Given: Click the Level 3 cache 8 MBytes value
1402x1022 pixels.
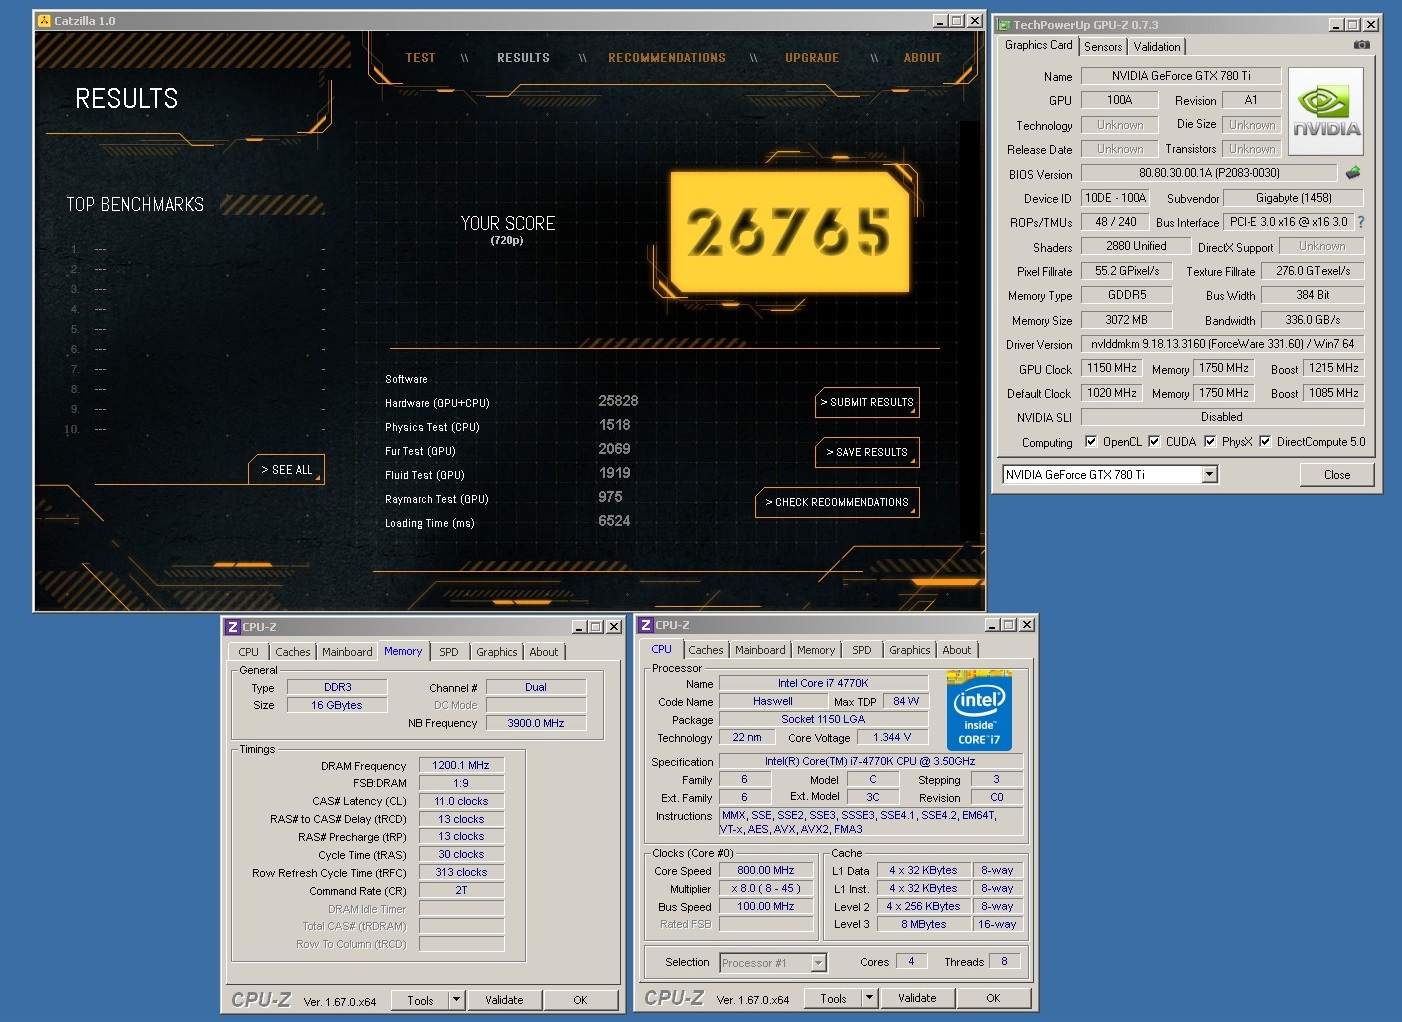Looking at the screenshot, I should [x=923, y=924].
